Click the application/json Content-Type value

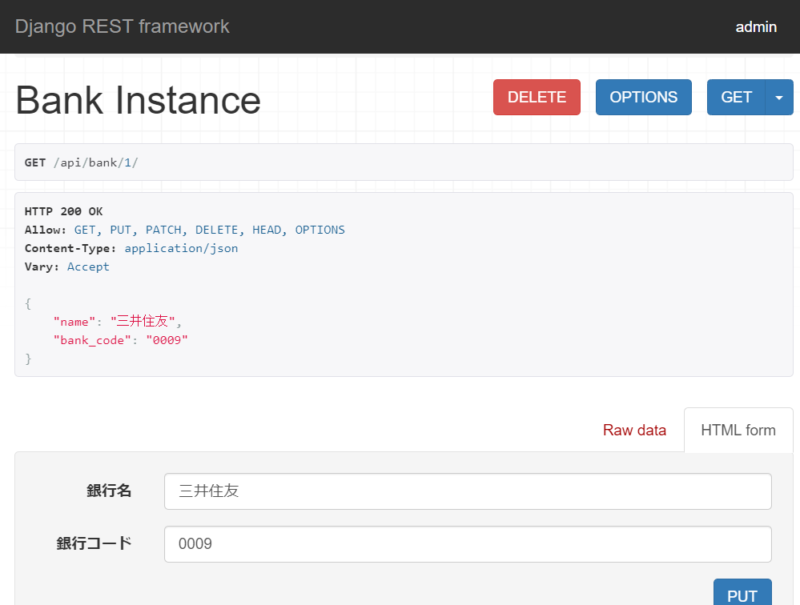click(181, 248)
